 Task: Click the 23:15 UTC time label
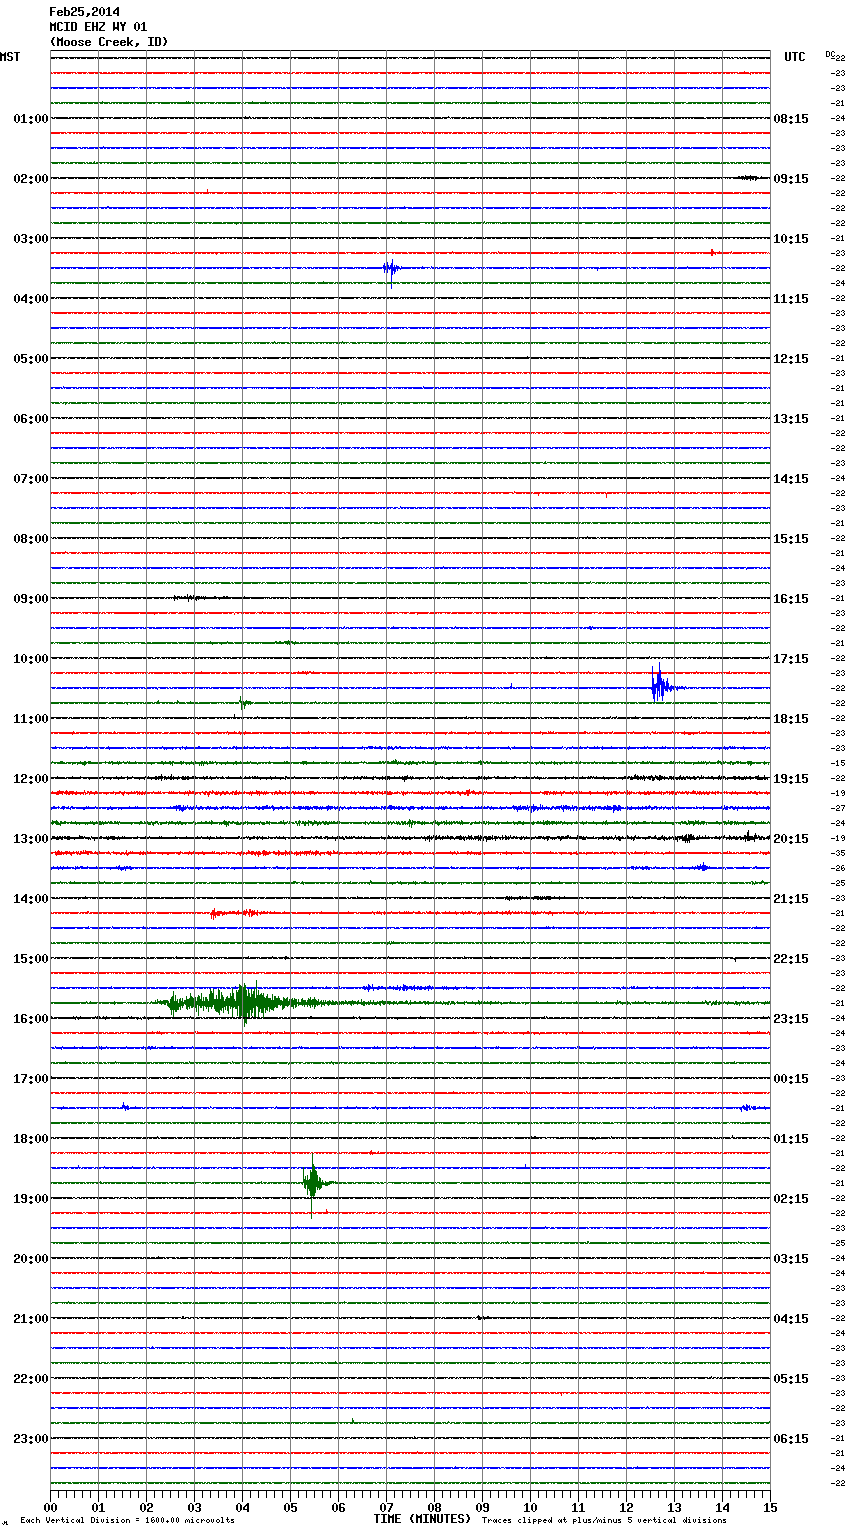tap(791, 1019)
